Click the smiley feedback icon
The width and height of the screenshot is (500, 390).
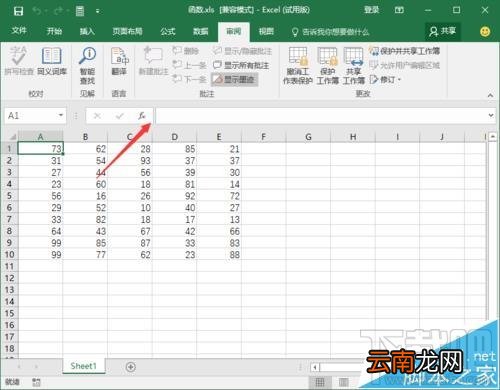pos(485,32)
